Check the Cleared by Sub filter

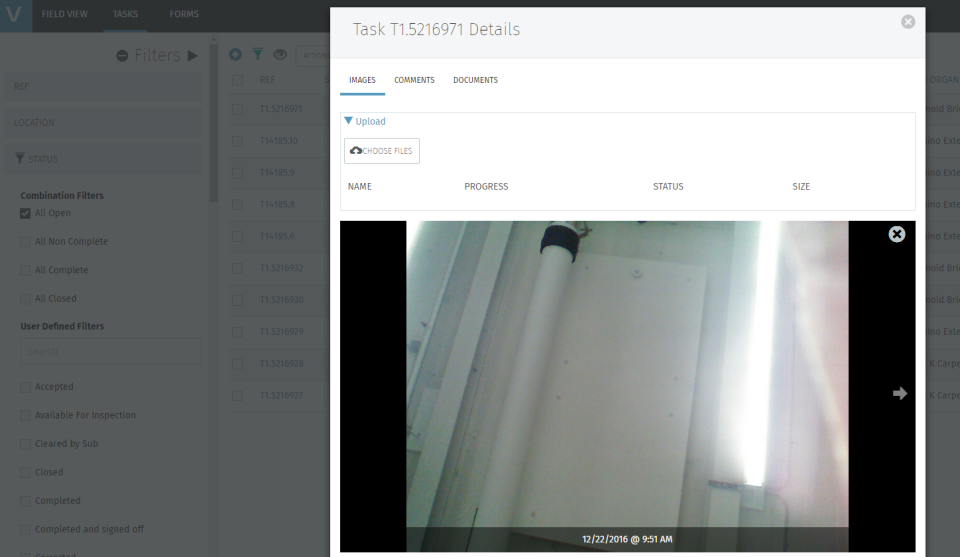25,444
